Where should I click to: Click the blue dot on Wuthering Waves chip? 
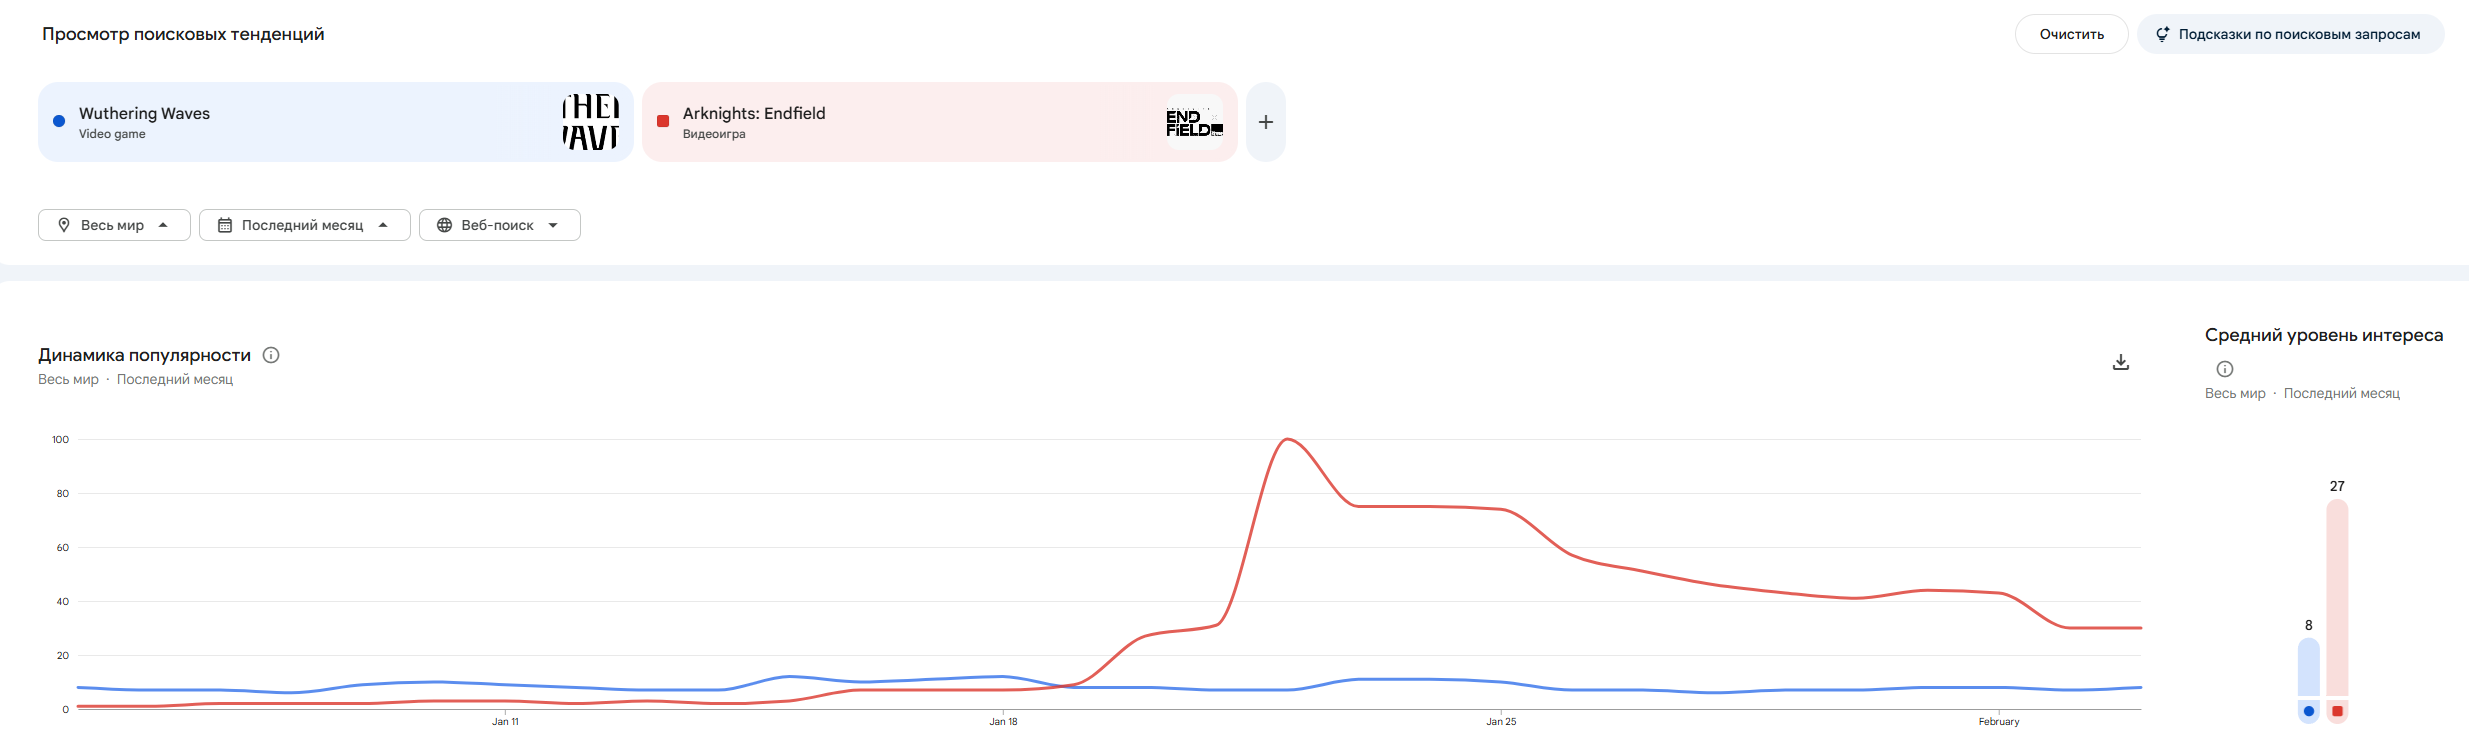(x=59, y=121)
